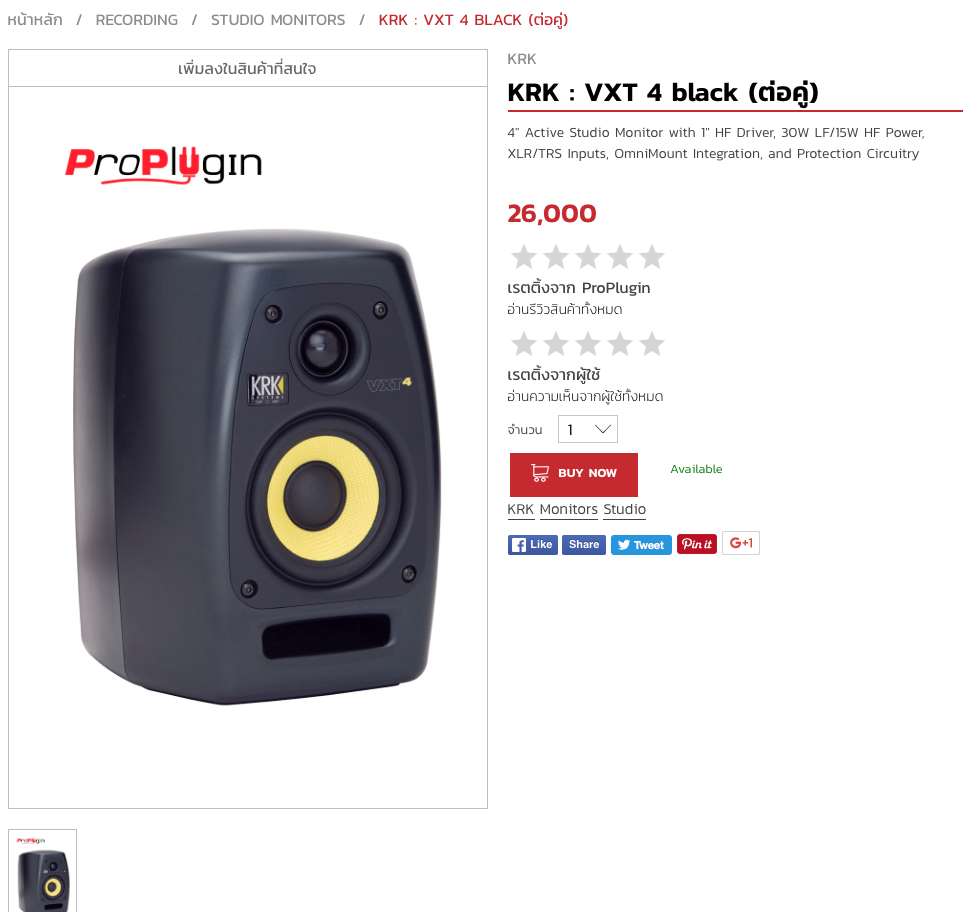978x912 pixels.
Task: Read all product reviews link อ่านรีวิวสินค้าทั้งหมด
Action: click(x=564, y=309)
